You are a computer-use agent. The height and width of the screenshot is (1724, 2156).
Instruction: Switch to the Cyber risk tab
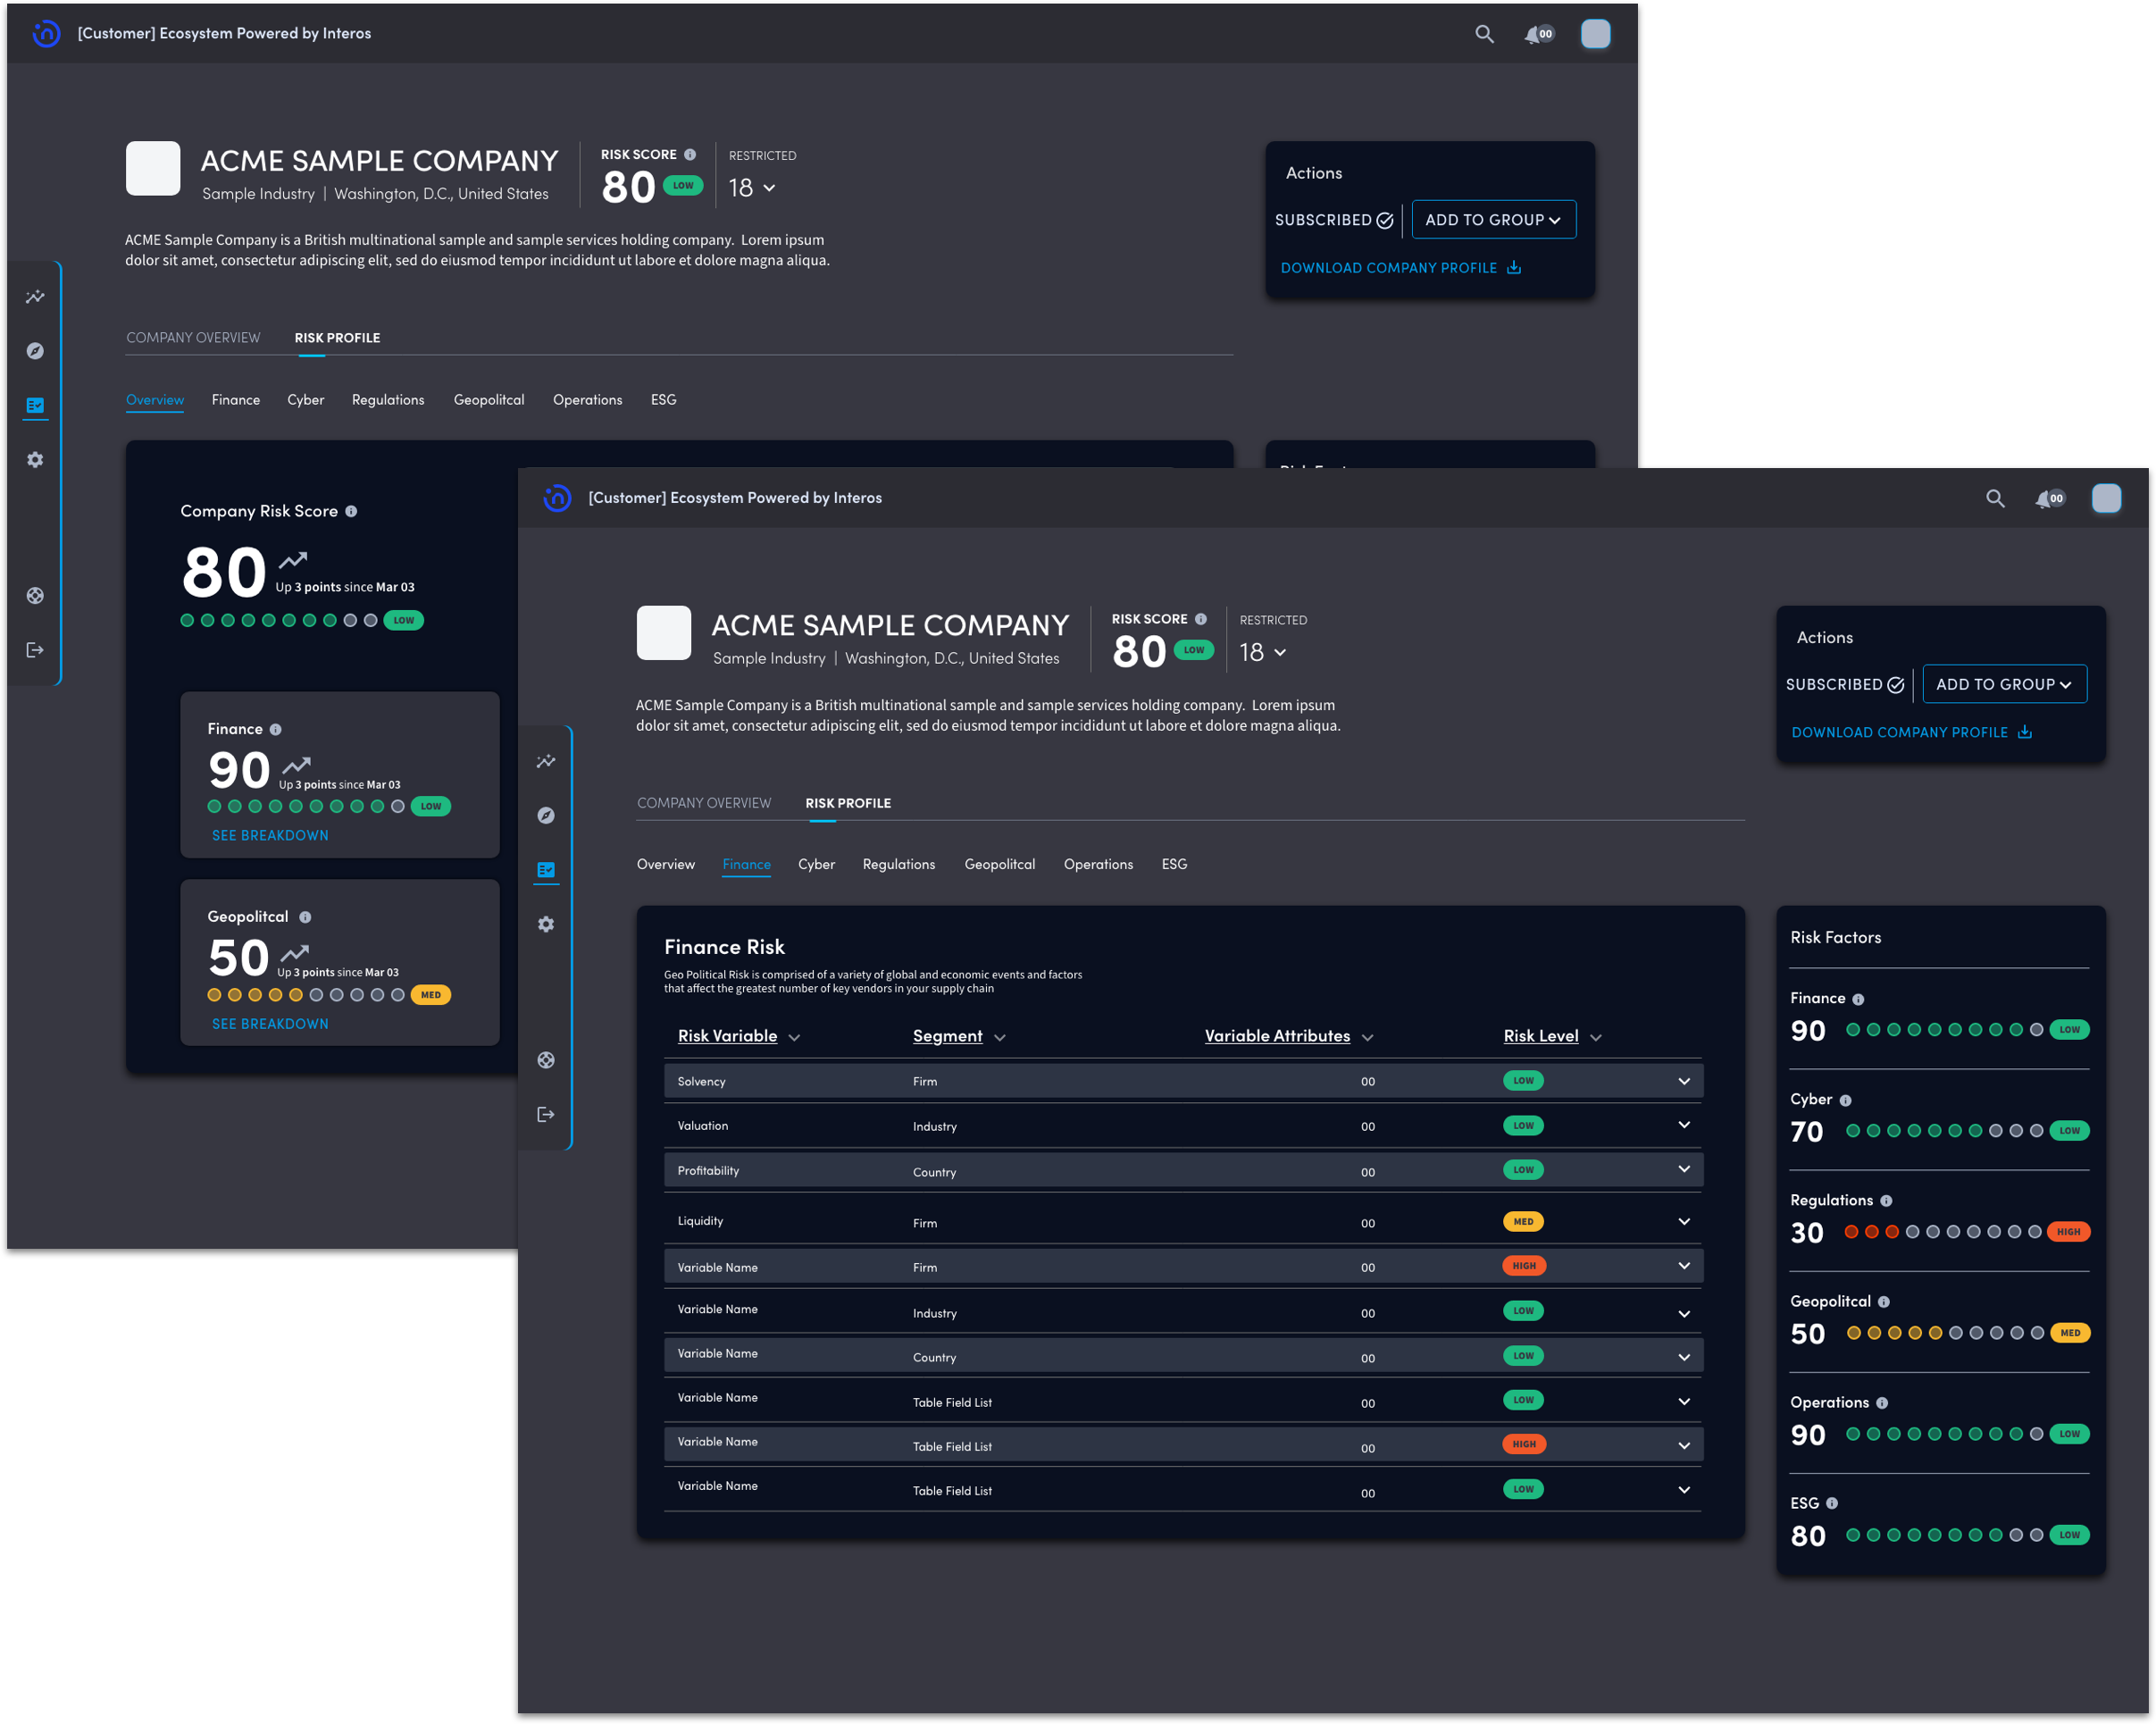pos(816,864)
